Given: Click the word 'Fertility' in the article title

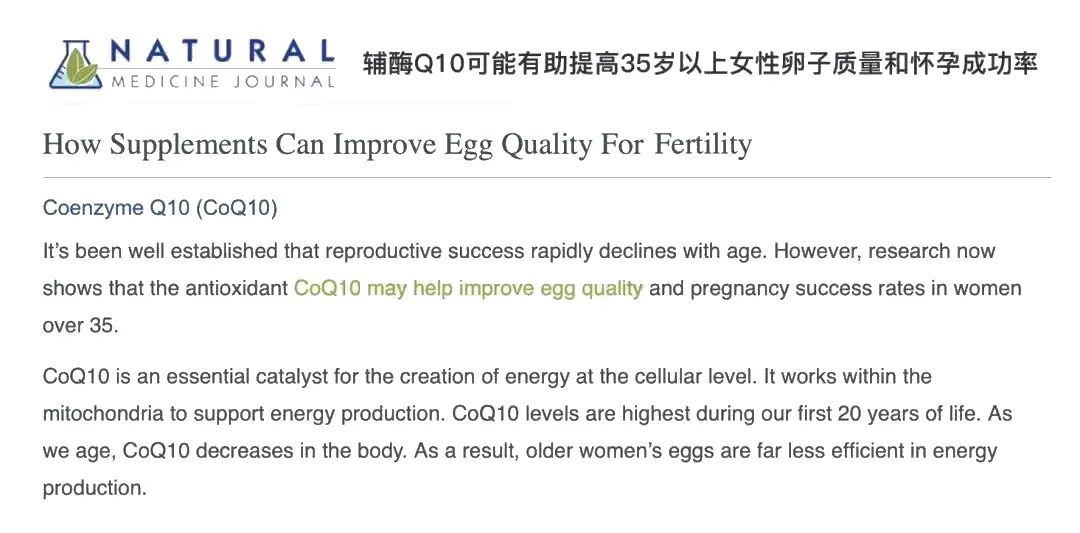Looking at the screenshot, I should [703, 144].
